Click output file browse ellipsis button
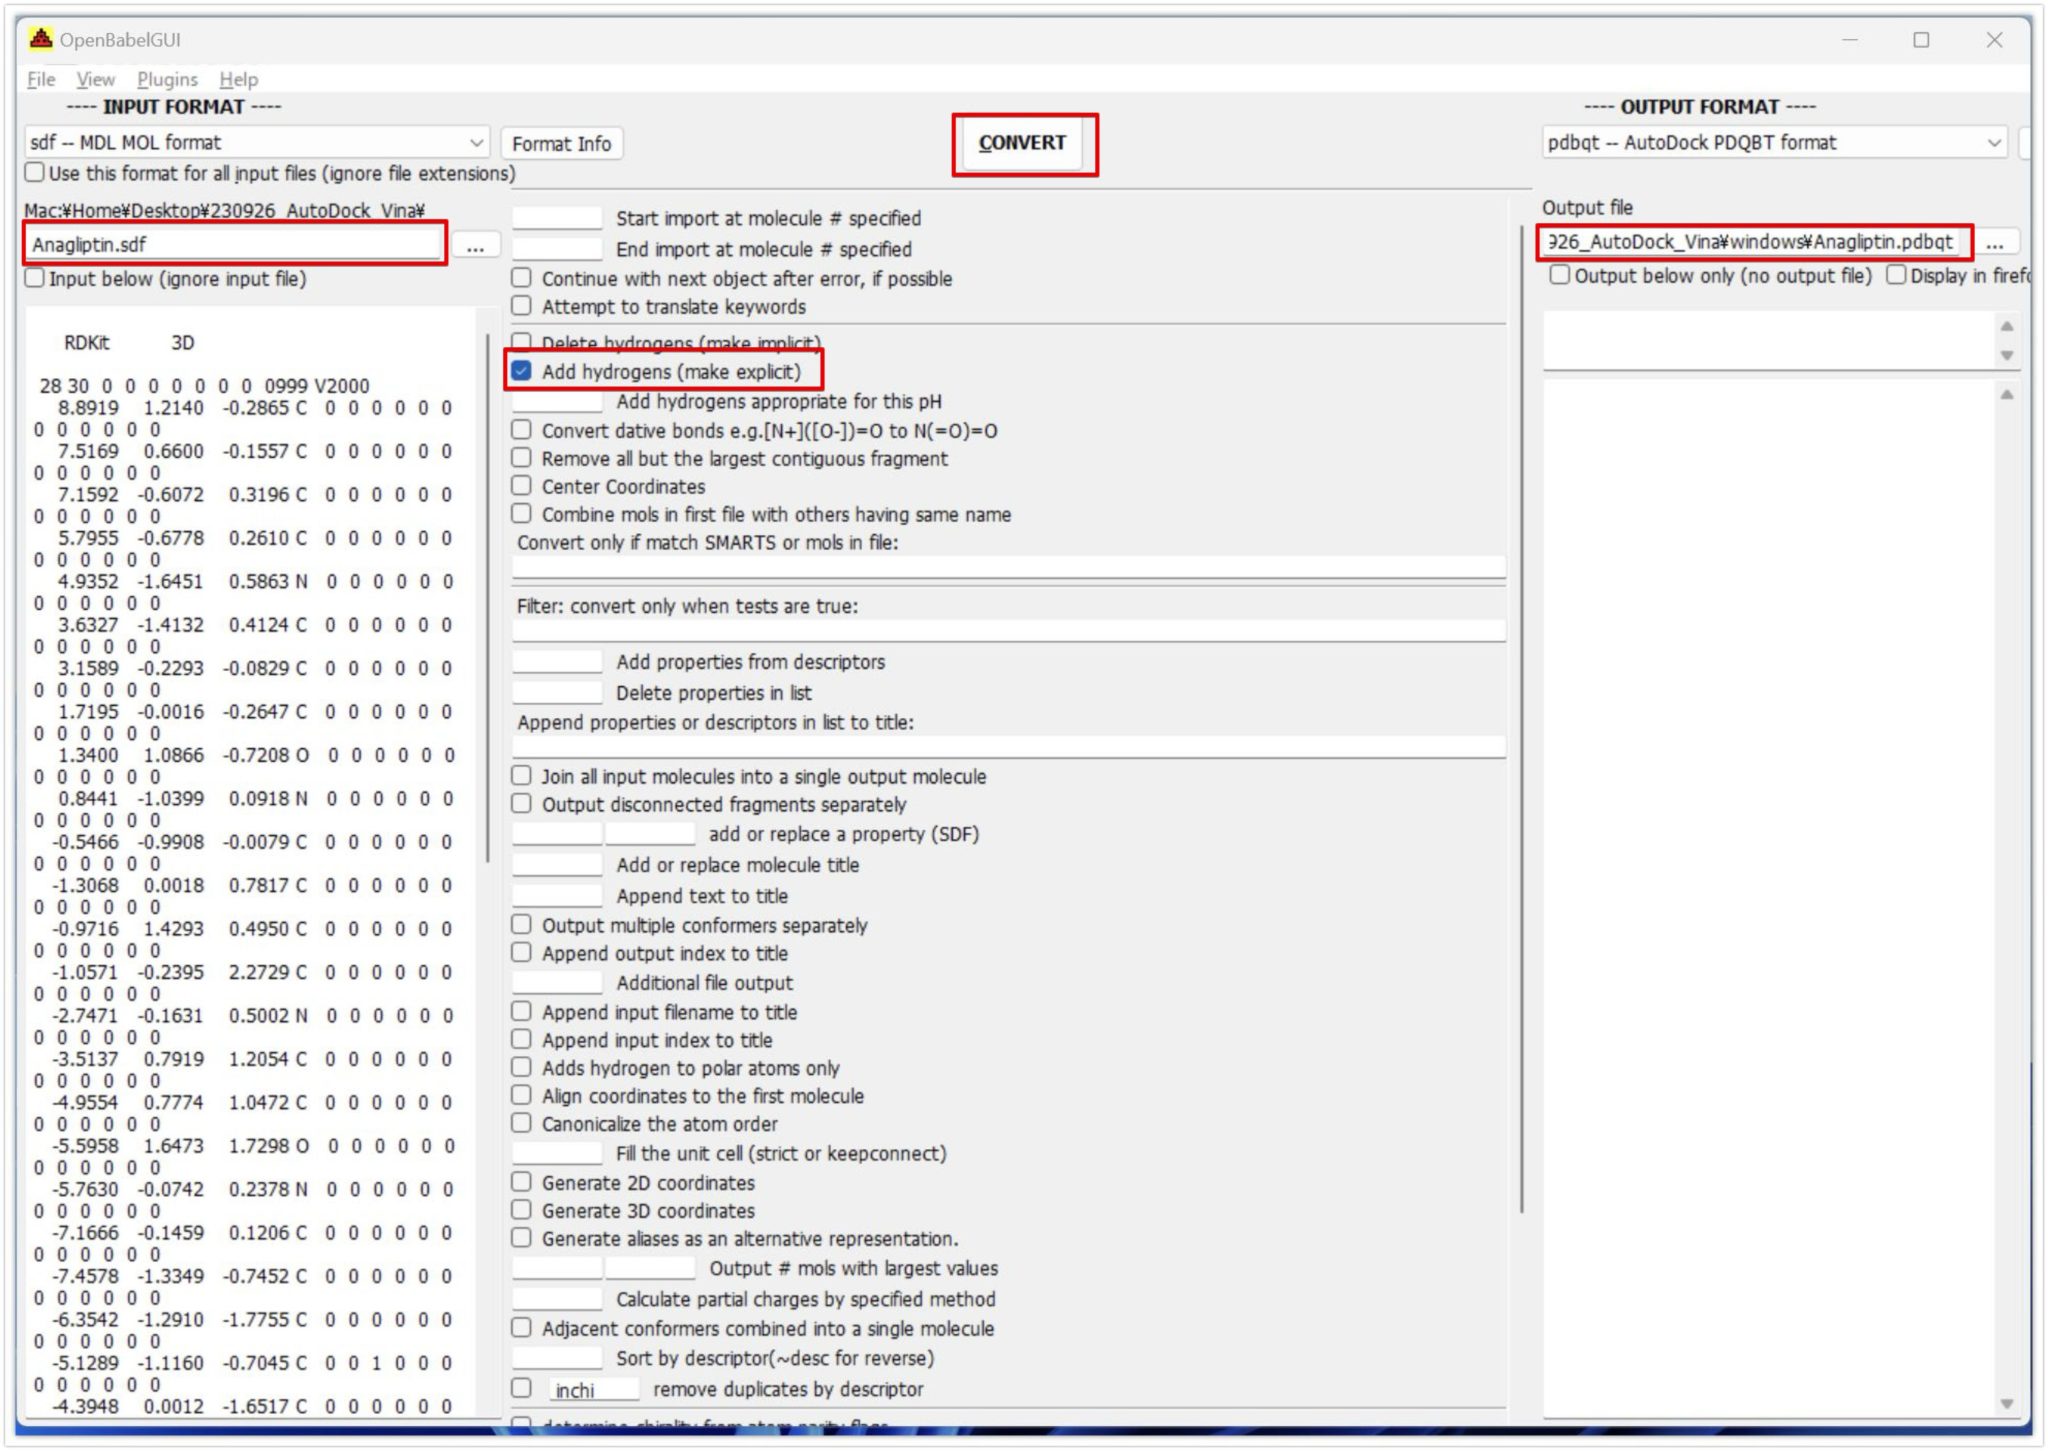 1994,243
